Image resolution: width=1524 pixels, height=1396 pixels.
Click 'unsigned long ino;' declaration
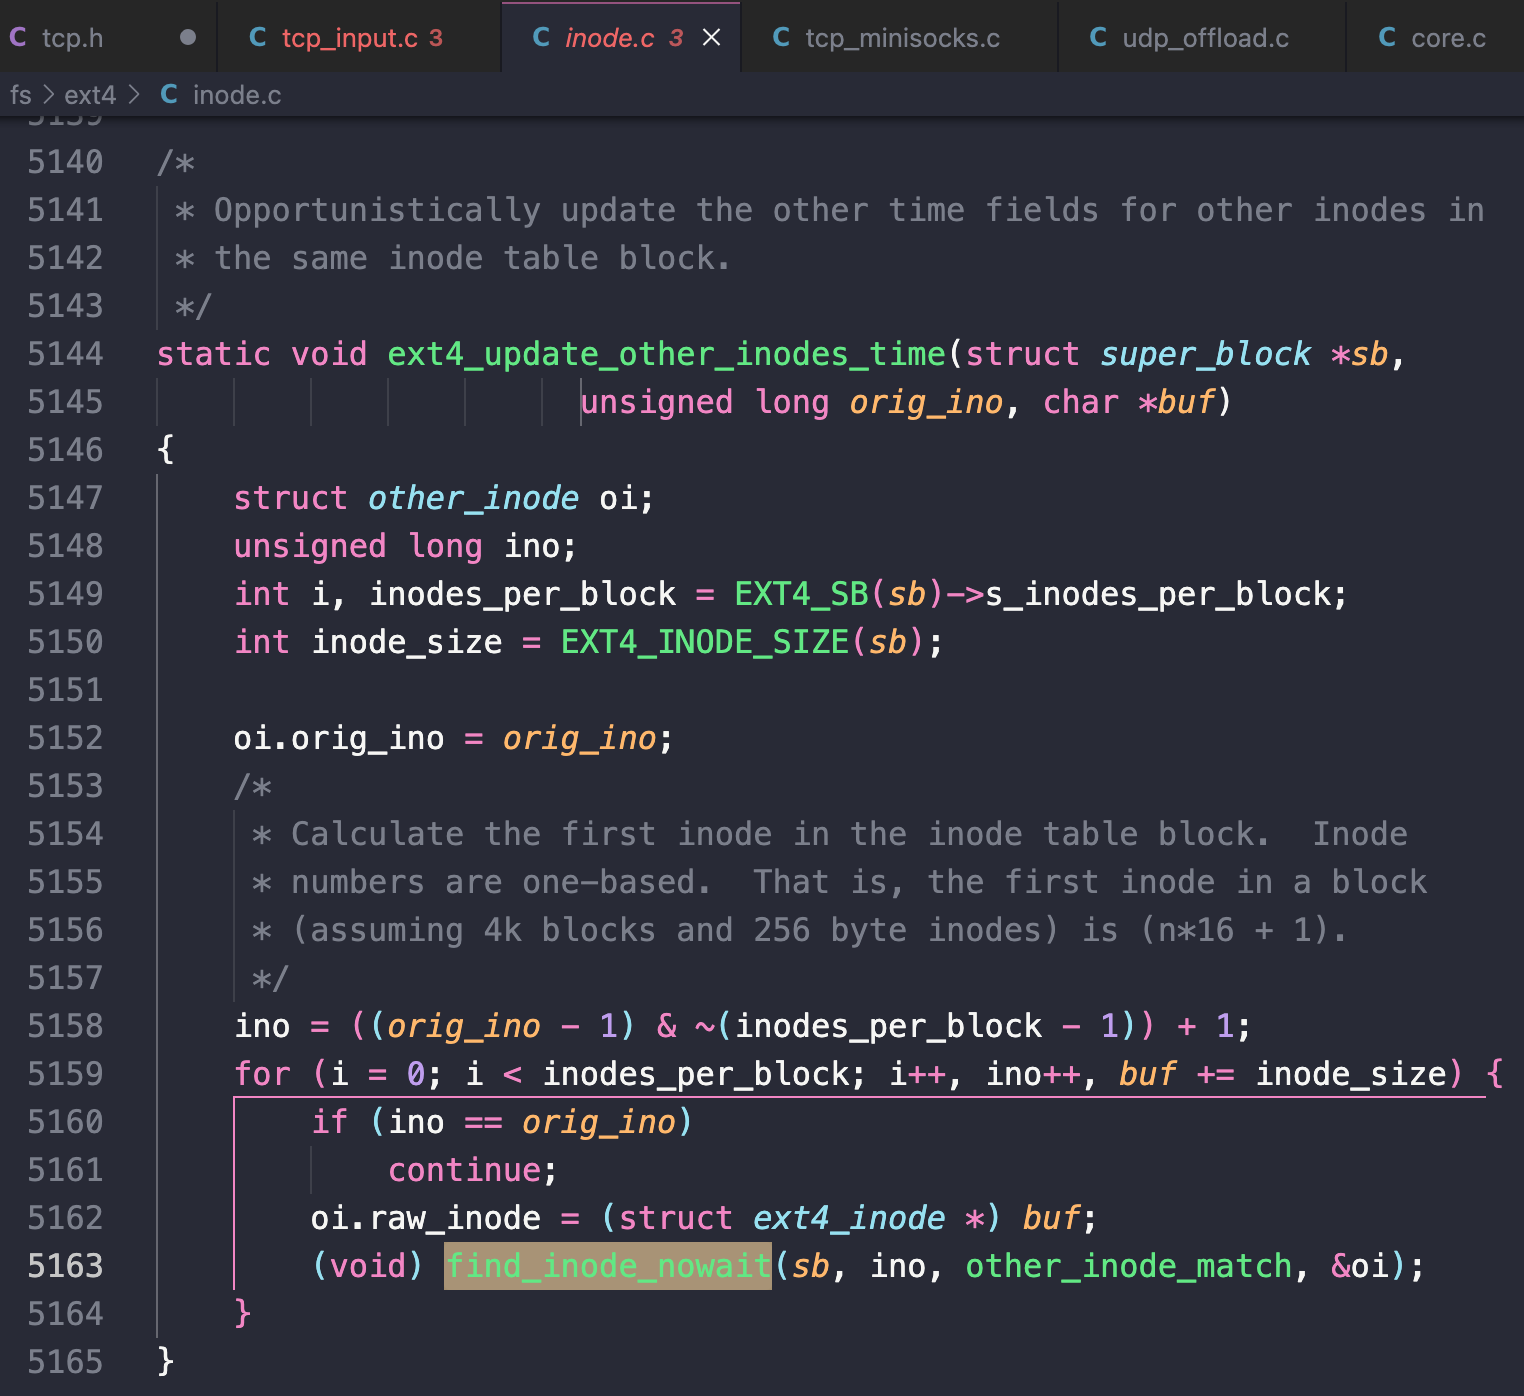(x=405, y=546)
